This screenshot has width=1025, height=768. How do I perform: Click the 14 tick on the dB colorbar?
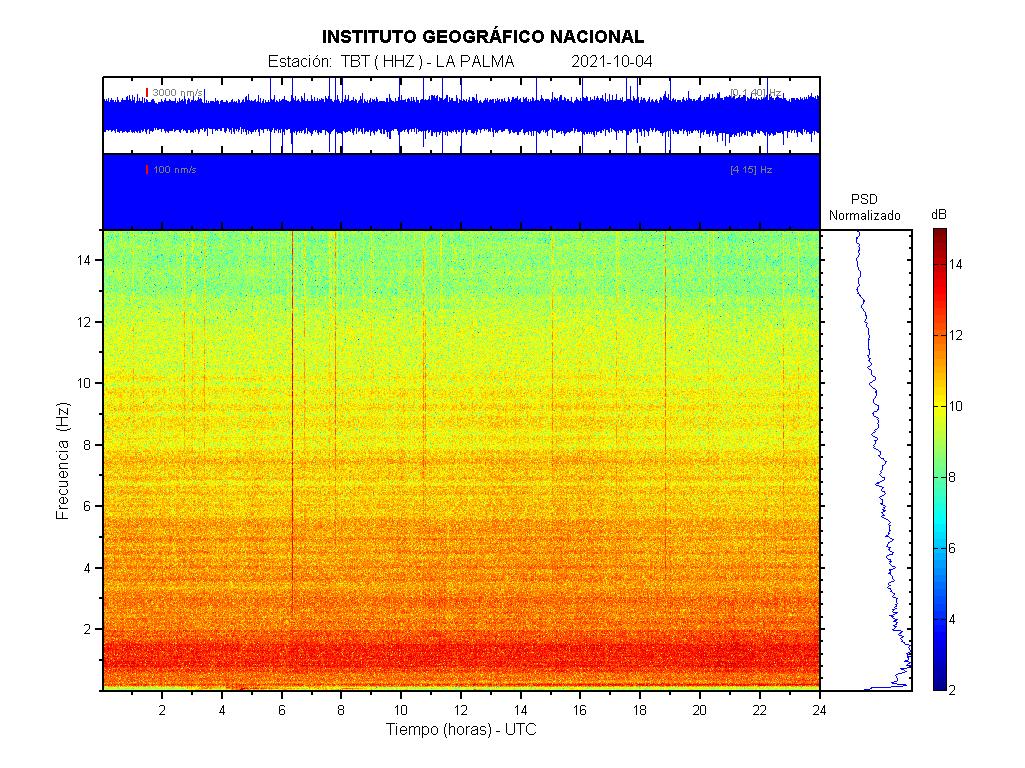coord(955,265)
